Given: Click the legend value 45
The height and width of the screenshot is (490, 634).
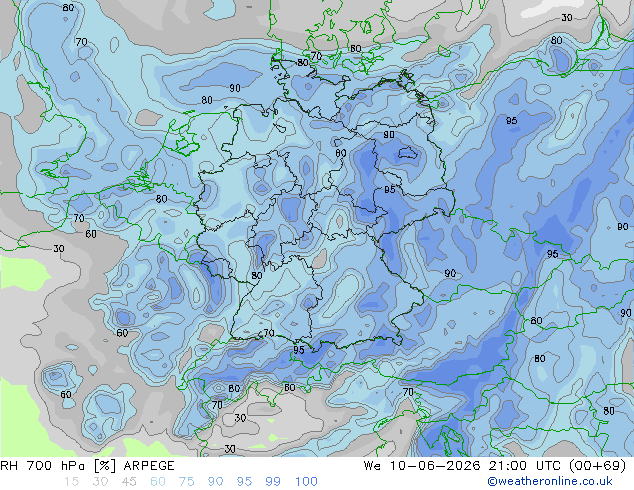Looking at the screenshot, I should [x=129, y=482].
